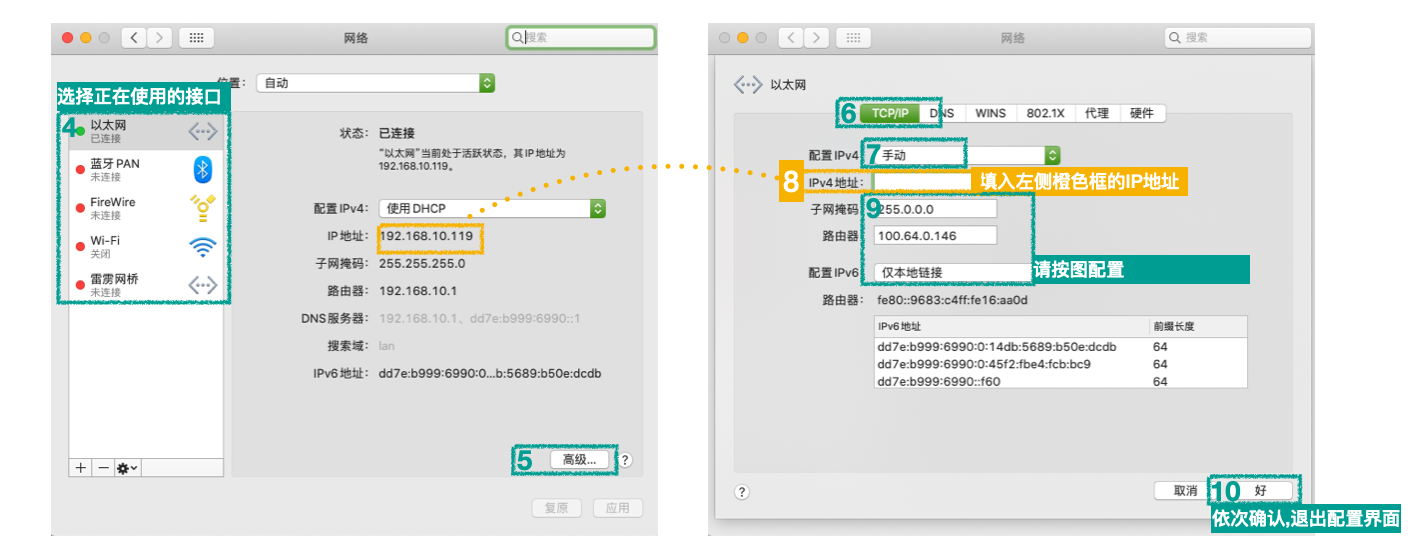Select the Wi-Fi interface in sidebar
The width and height of the screenshot is (1417, 551).
point(140,246)
